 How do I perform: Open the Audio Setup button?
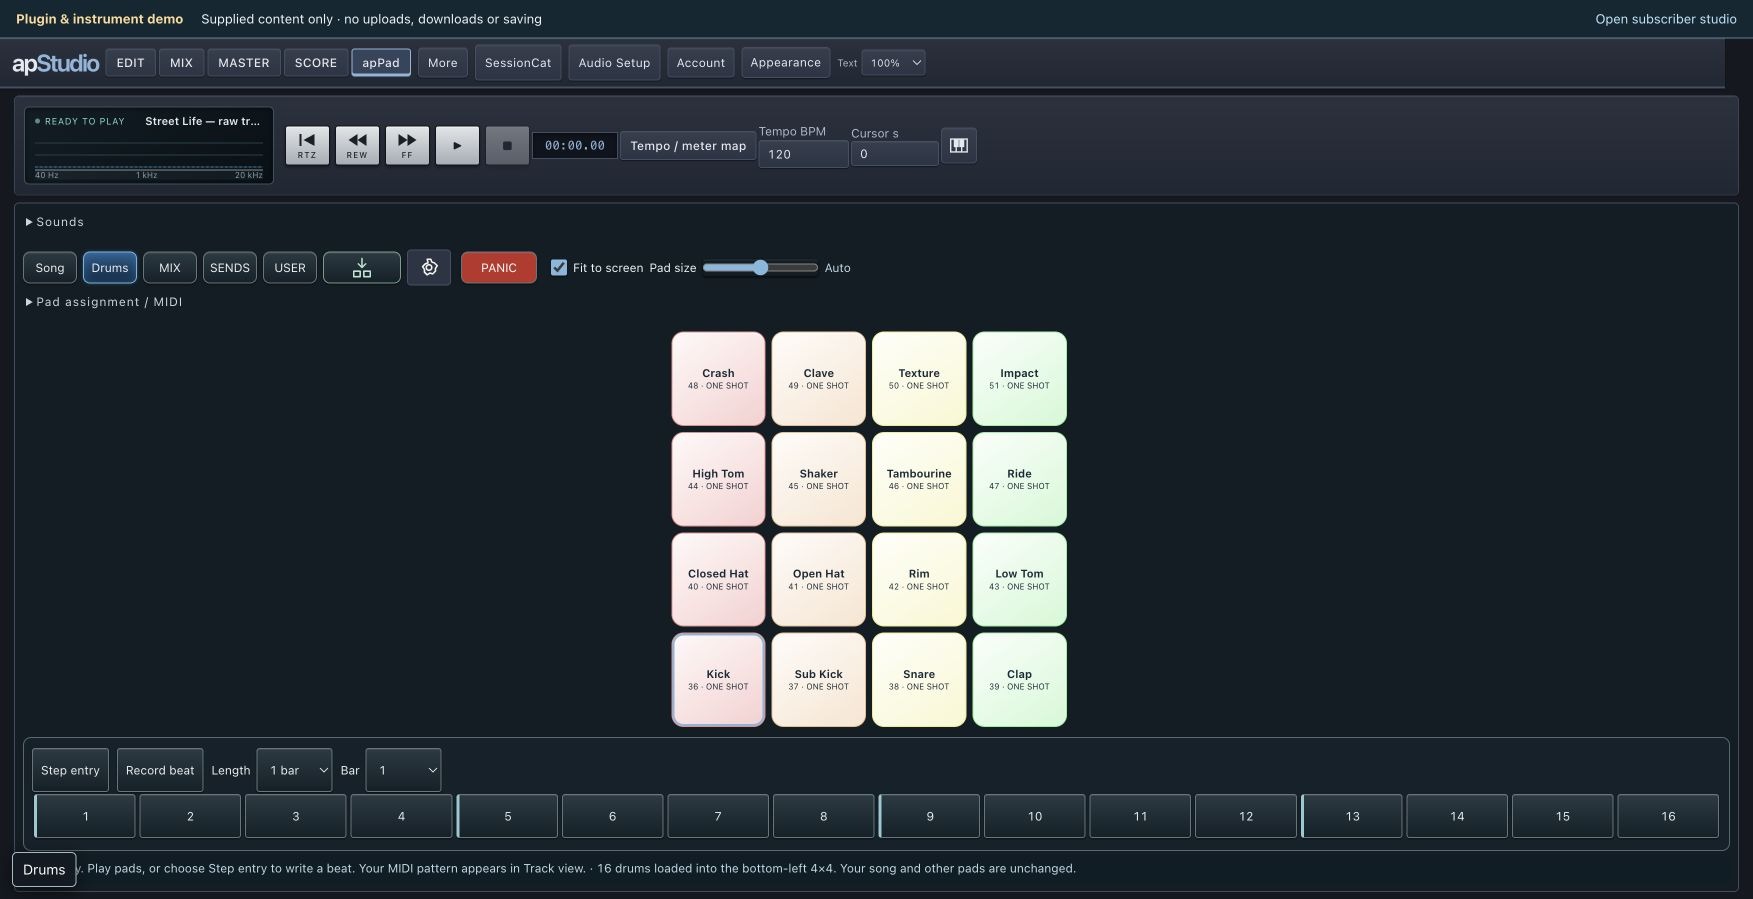[x=614, y=63]
